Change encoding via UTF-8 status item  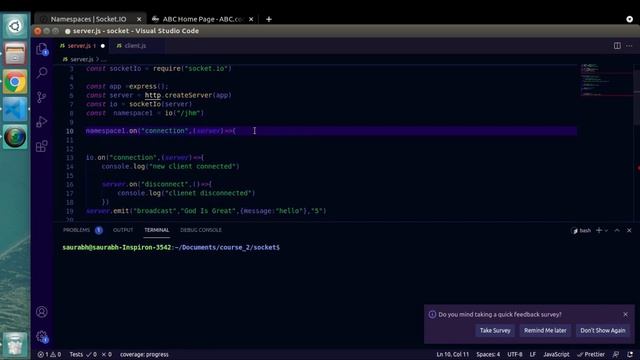pyautogui.click(x=514, y=354)
